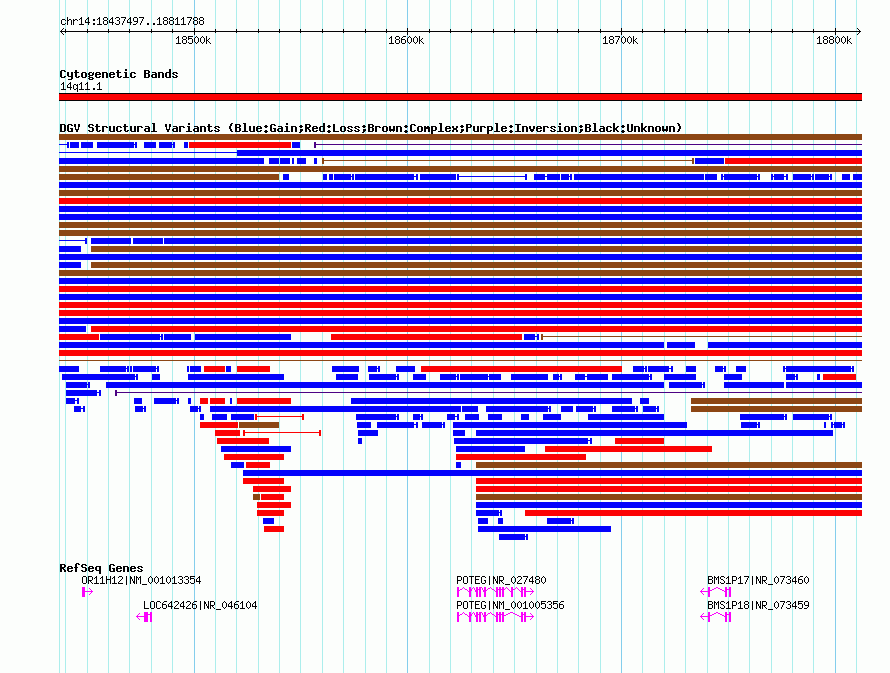Click the 18600k scale label

click(406, 40)
